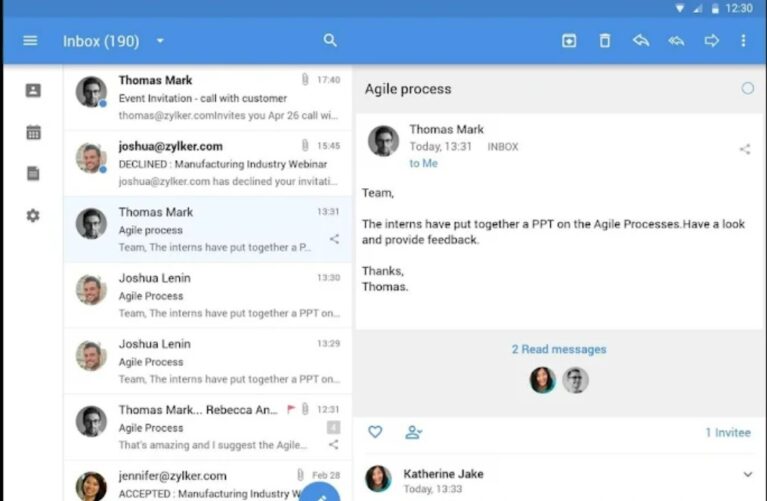767x501 pixels.
Task: Expand the Inbox (190) folder dropdown
Action: (x=160, y=41)
